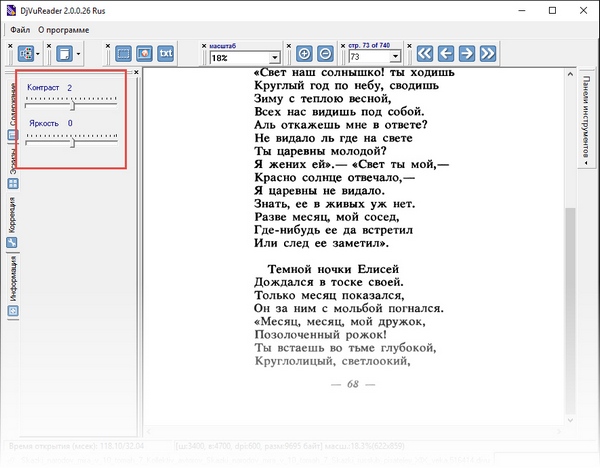The image size is (600, 468).
Task: Close the navigation arrows toolbar group
Action: (x=409, y=46)
